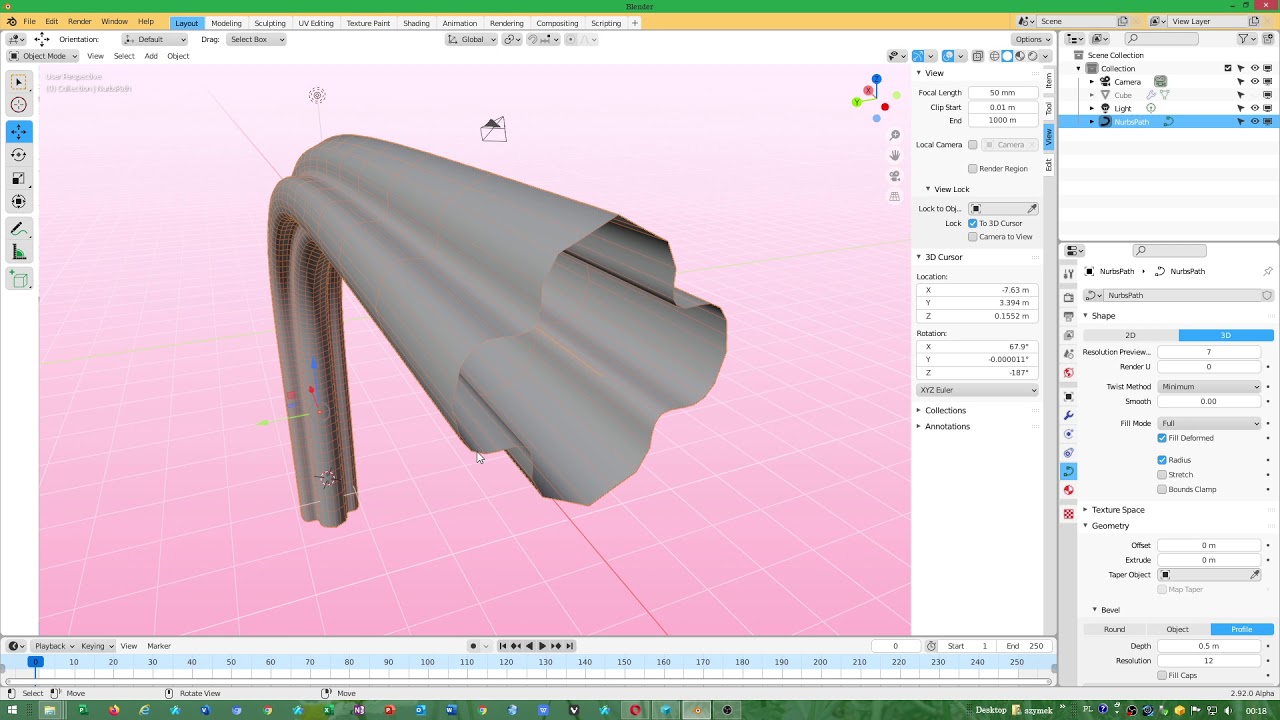Enable the Stretch checkbox
This screenshot has width=1280, height=720.
(x=1162, y=475)
